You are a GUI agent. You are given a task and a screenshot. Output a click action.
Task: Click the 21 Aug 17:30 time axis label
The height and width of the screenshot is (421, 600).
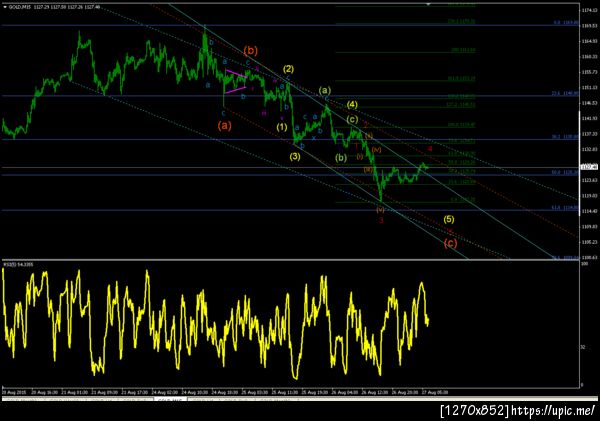(135, 392)
